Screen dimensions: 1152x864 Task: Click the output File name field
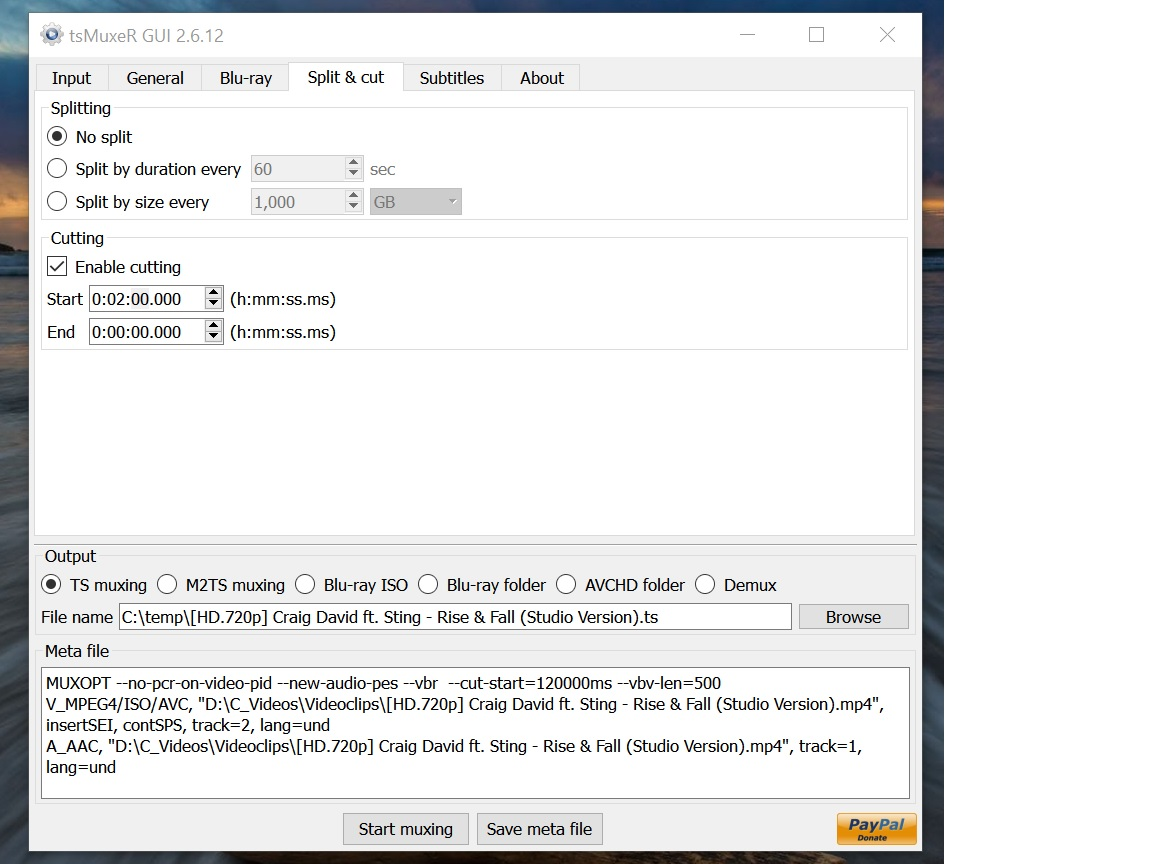click(x=455, y=616)
